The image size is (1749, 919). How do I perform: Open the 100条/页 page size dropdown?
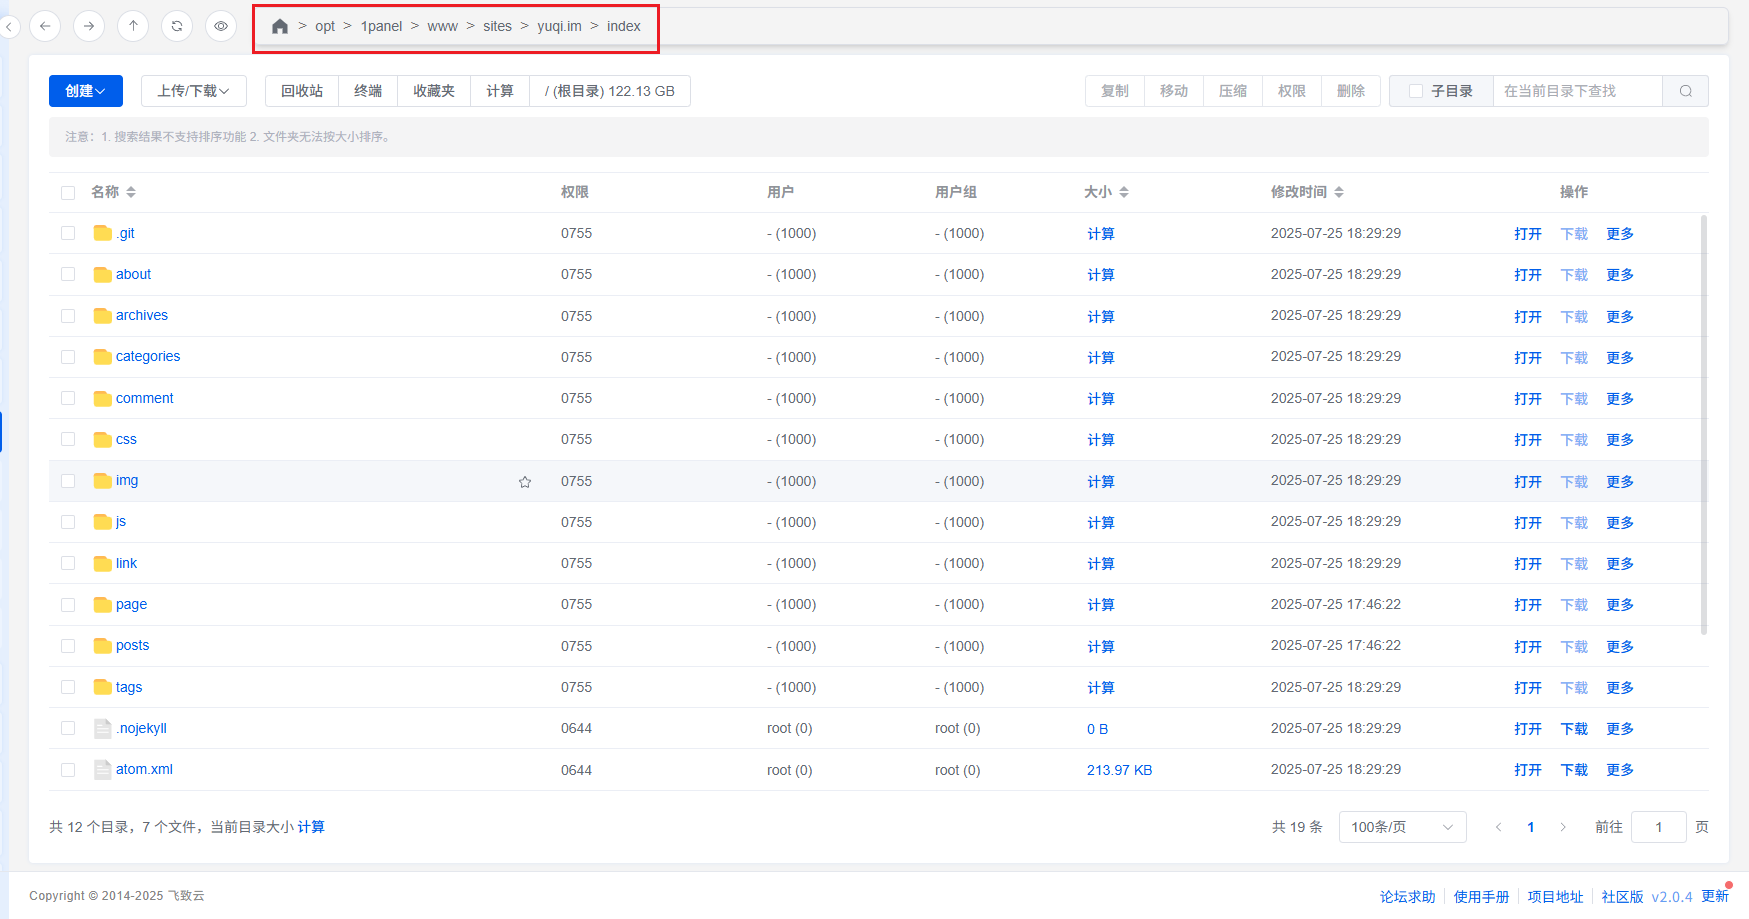point(1401,827)
